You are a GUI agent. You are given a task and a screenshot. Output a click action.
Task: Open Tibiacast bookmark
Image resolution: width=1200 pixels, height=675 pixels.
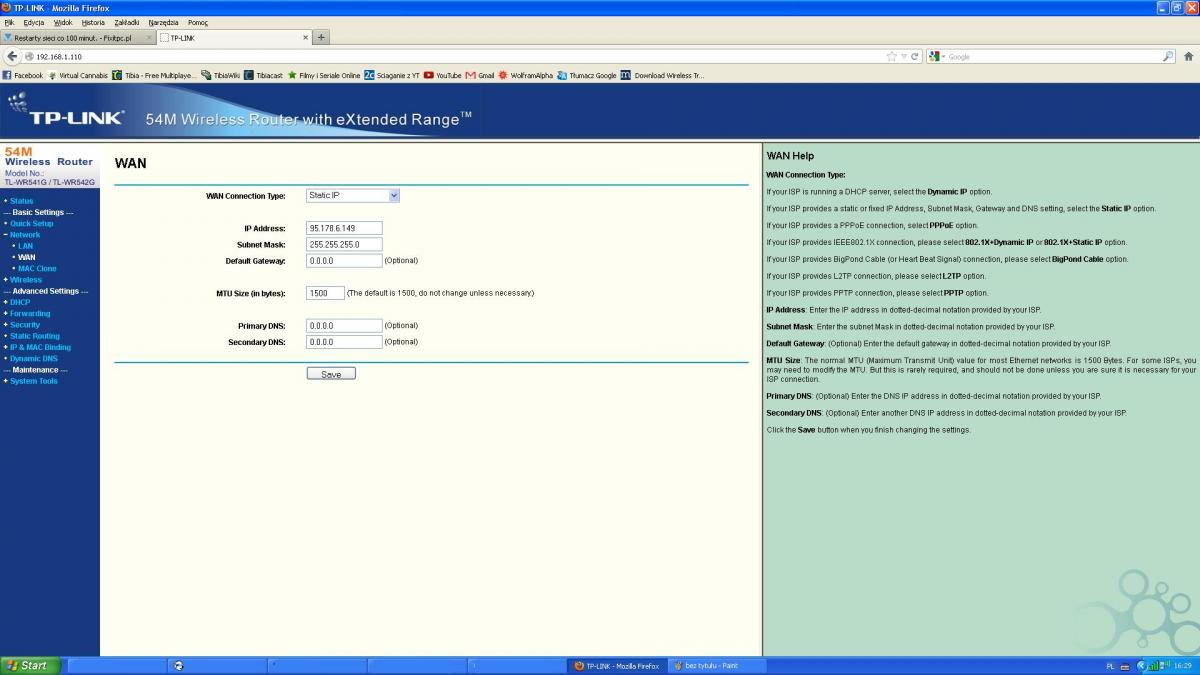point(264,75)
